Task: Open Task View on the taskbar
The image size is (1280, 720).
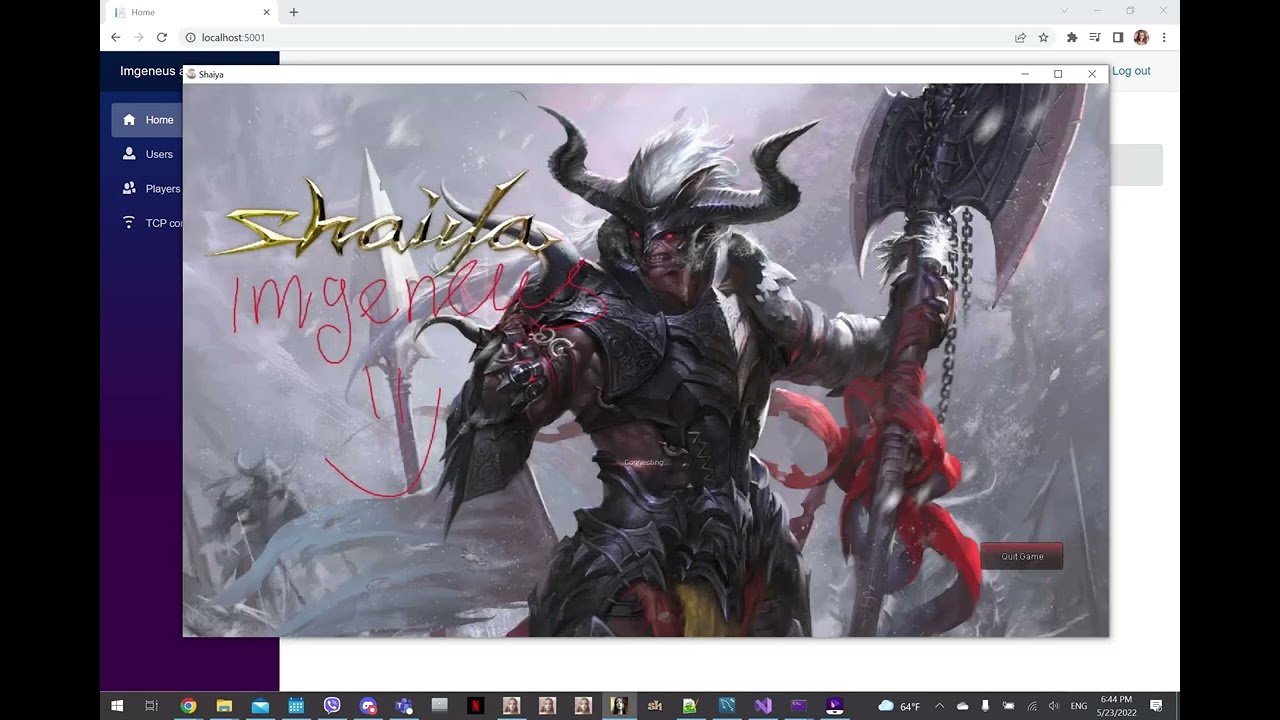Action: 152,706
